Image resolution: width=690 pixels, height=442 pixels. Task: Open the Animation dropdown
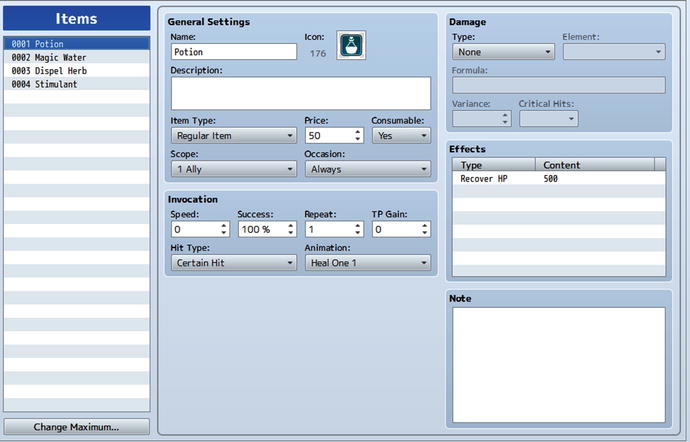tap(367, 263)
